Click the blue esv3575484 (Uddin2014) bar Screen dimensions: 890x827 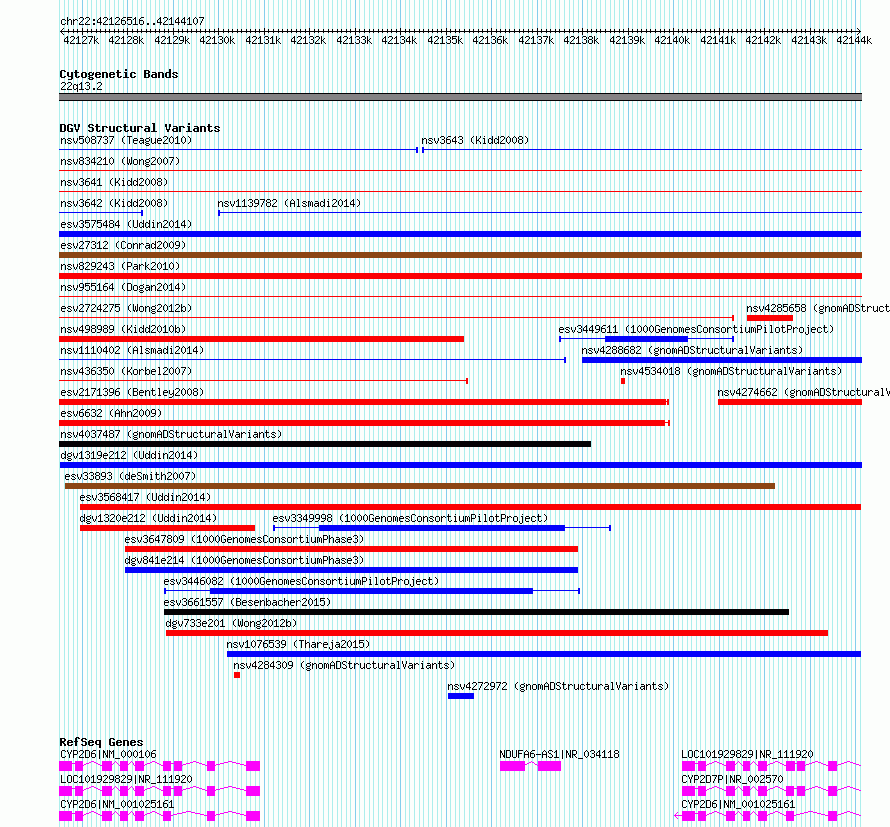[460, 234]
